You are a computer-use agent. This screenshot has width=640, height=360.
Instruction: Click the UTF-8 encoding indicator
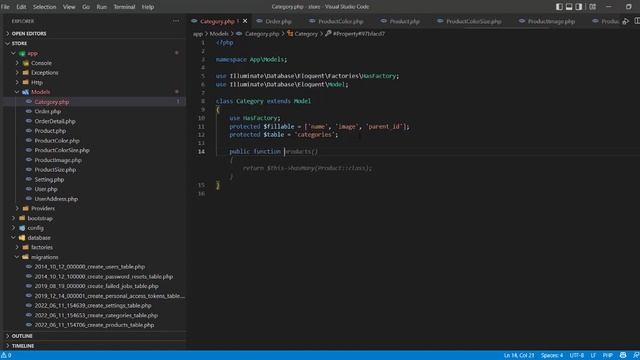click(x=577, y=356)
